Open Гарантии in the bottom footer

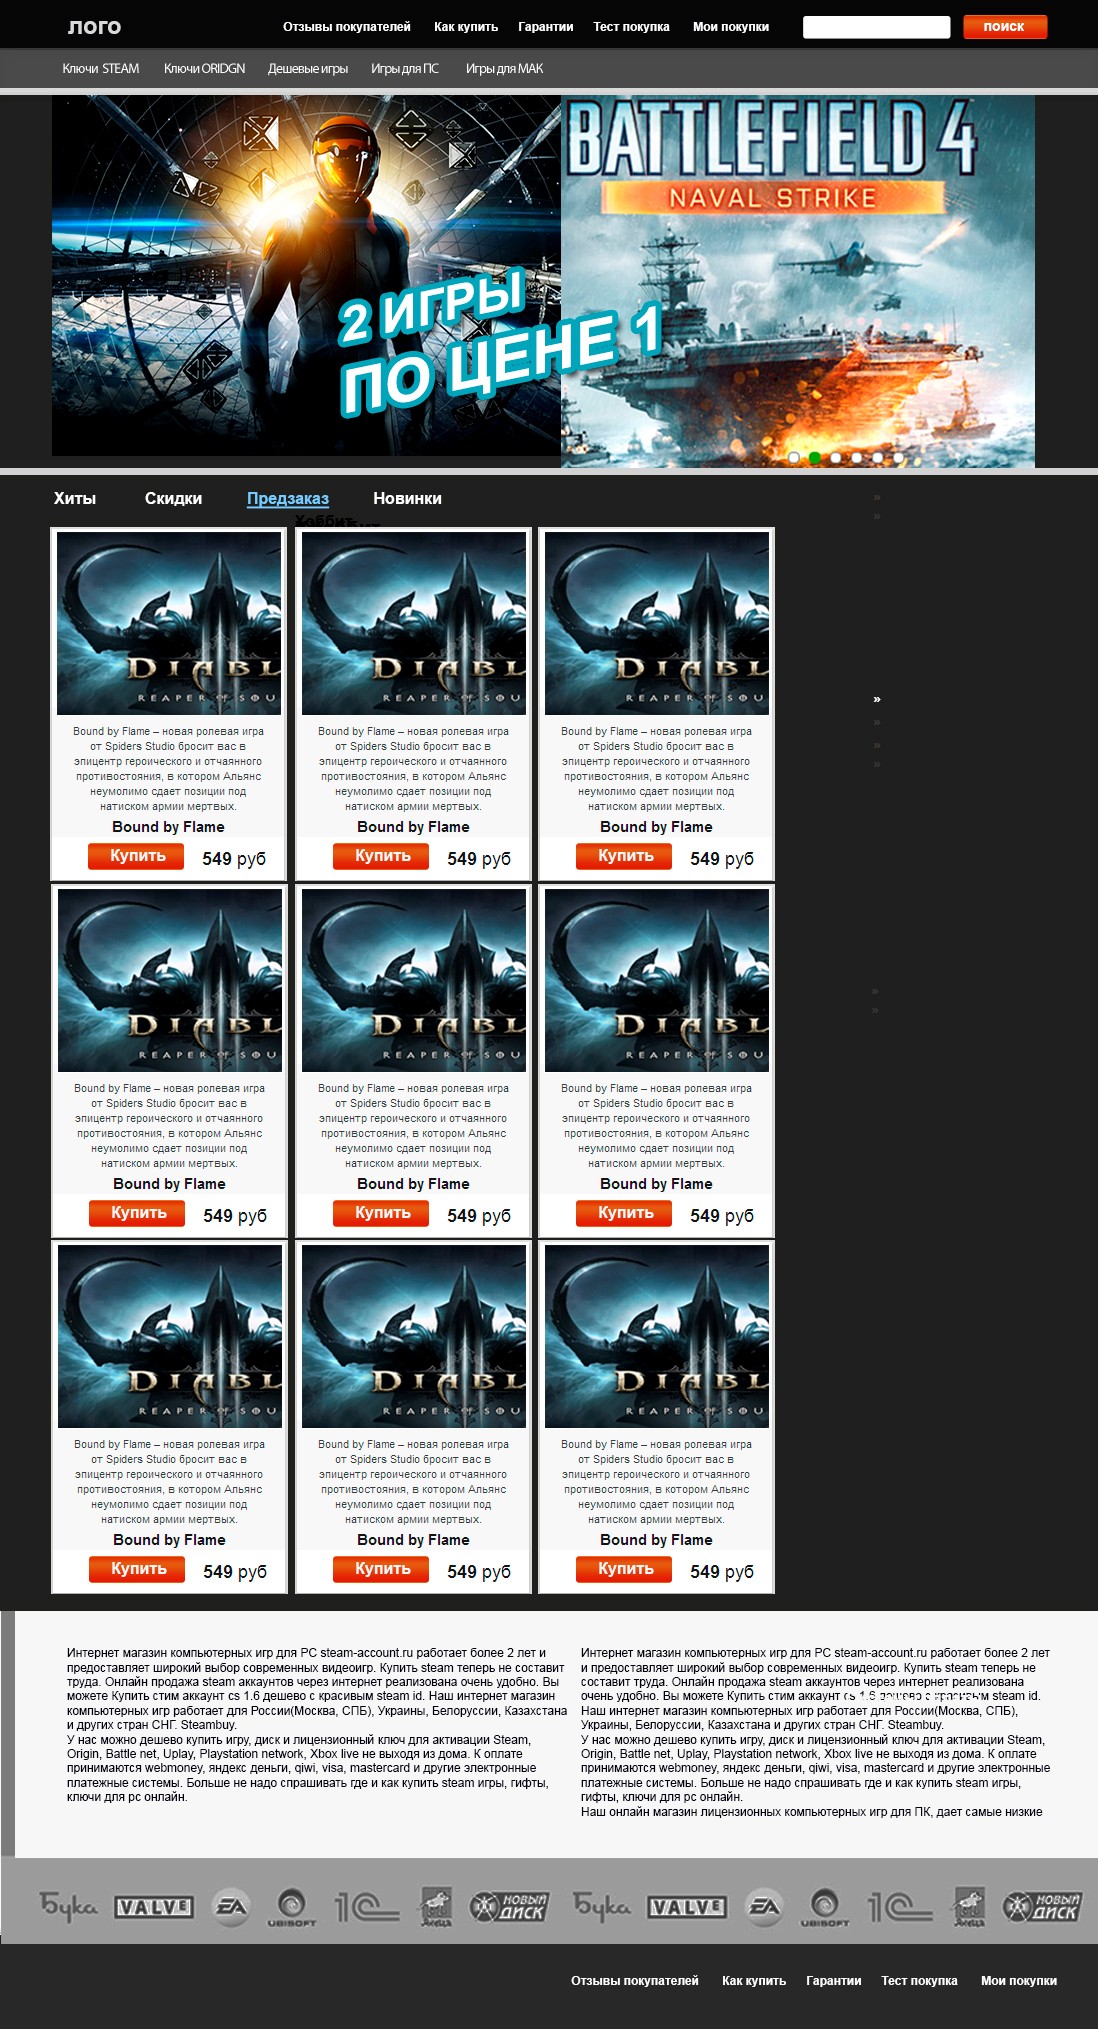click(x=834, y=1981)
